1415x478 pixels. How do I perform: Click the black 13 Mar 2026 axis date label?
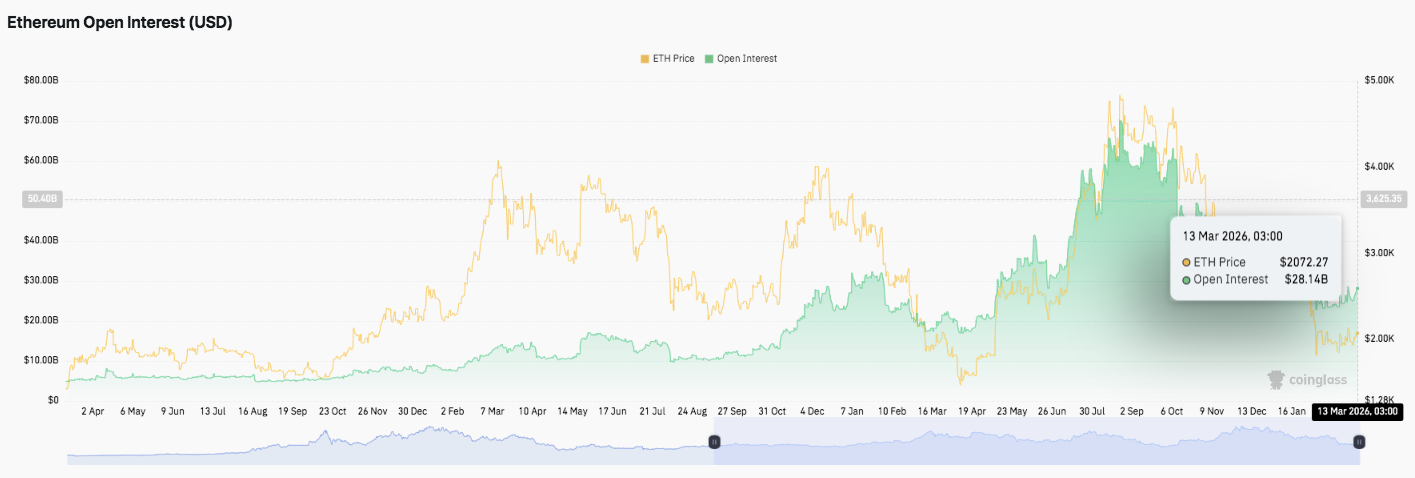click(1355, 411)
